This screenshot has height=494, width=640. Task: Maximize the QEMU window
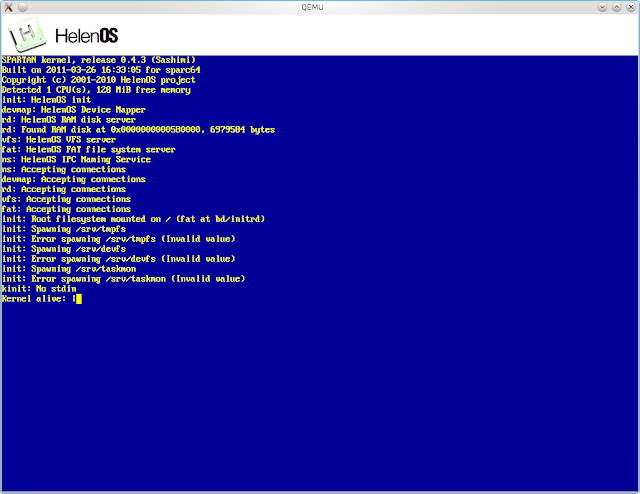point(616,7)
